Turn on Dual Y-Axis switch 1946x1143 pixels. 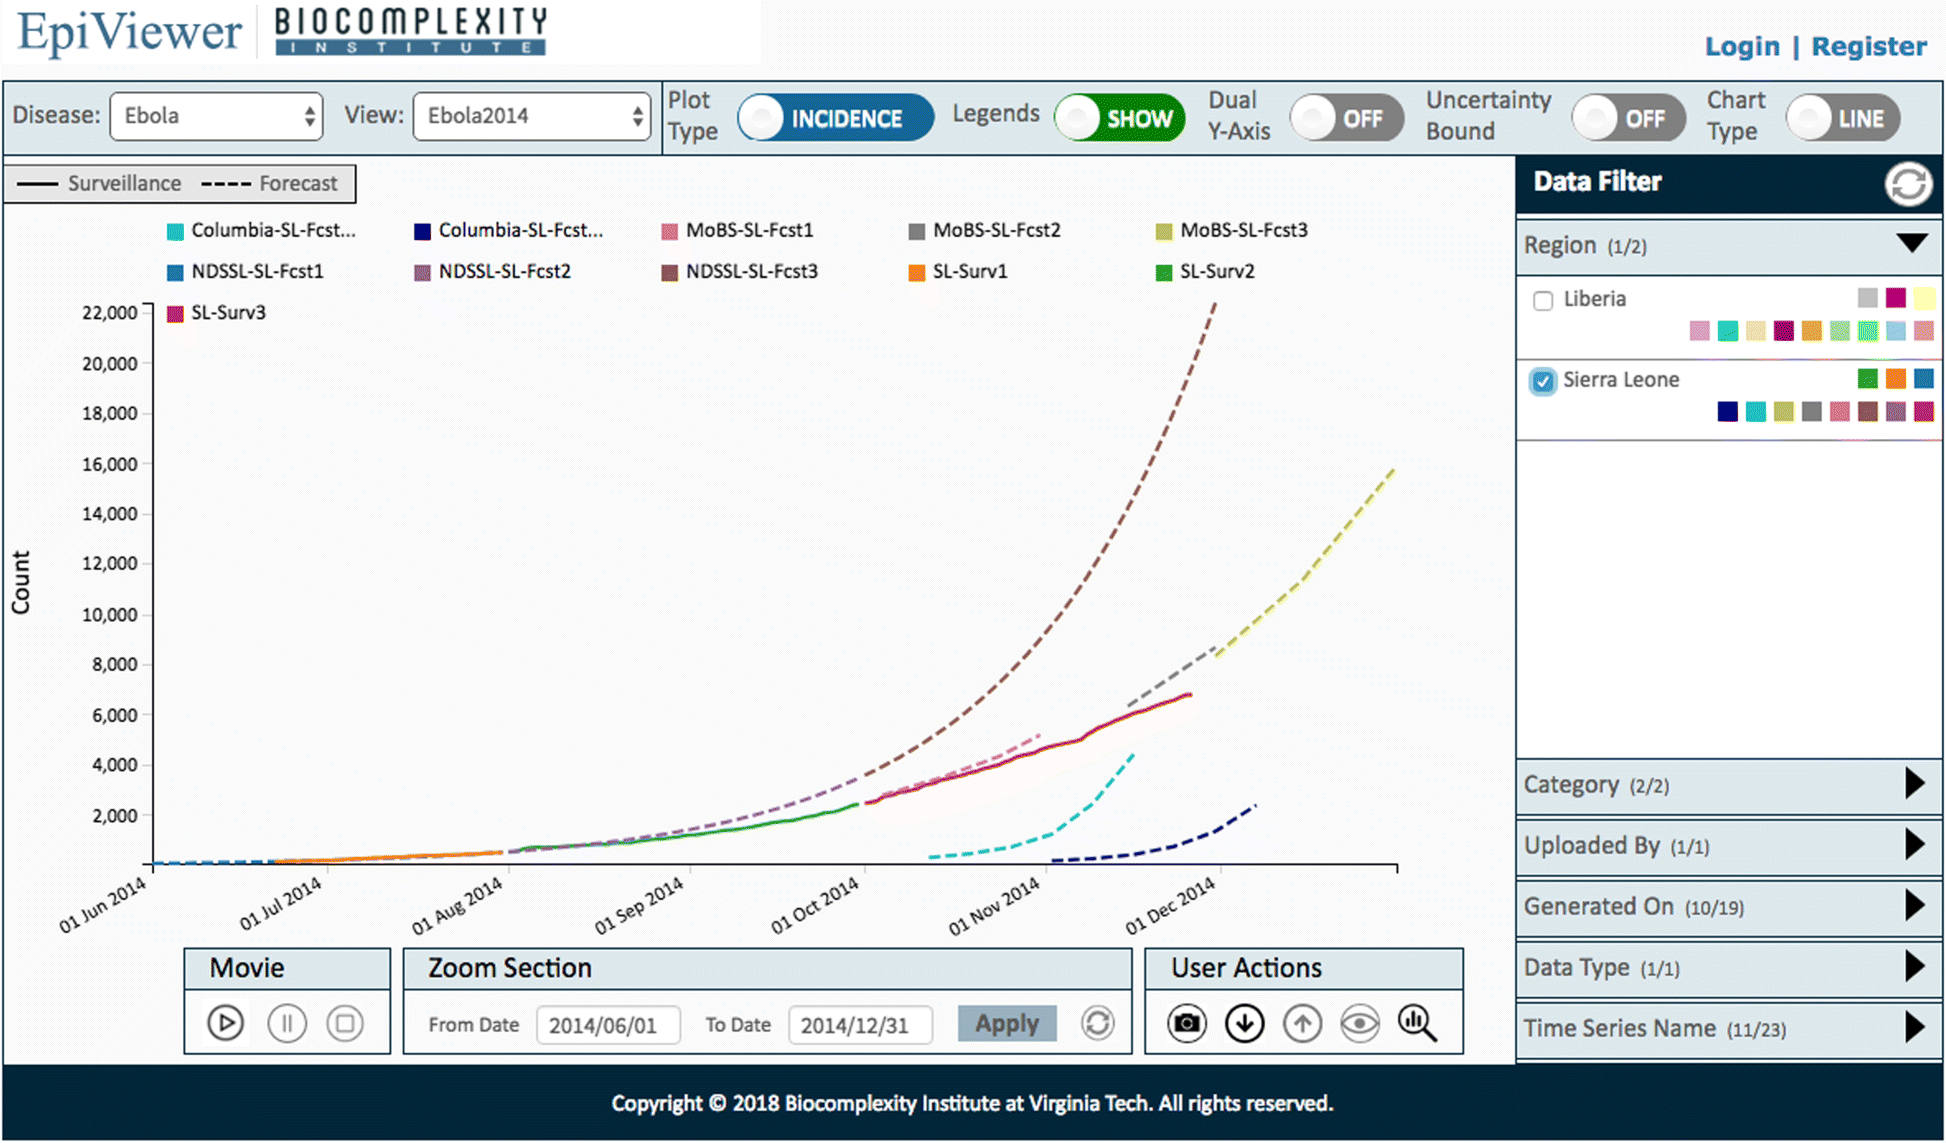(x=1347, y=118)
